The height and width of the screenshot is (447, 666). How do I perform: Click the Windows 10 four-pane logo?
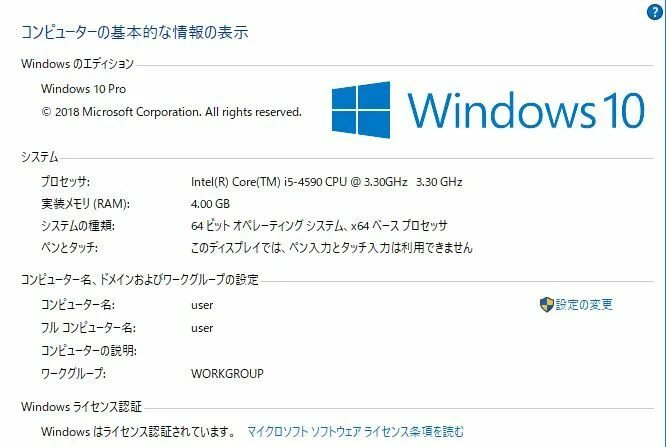click(x=361, y=110)
